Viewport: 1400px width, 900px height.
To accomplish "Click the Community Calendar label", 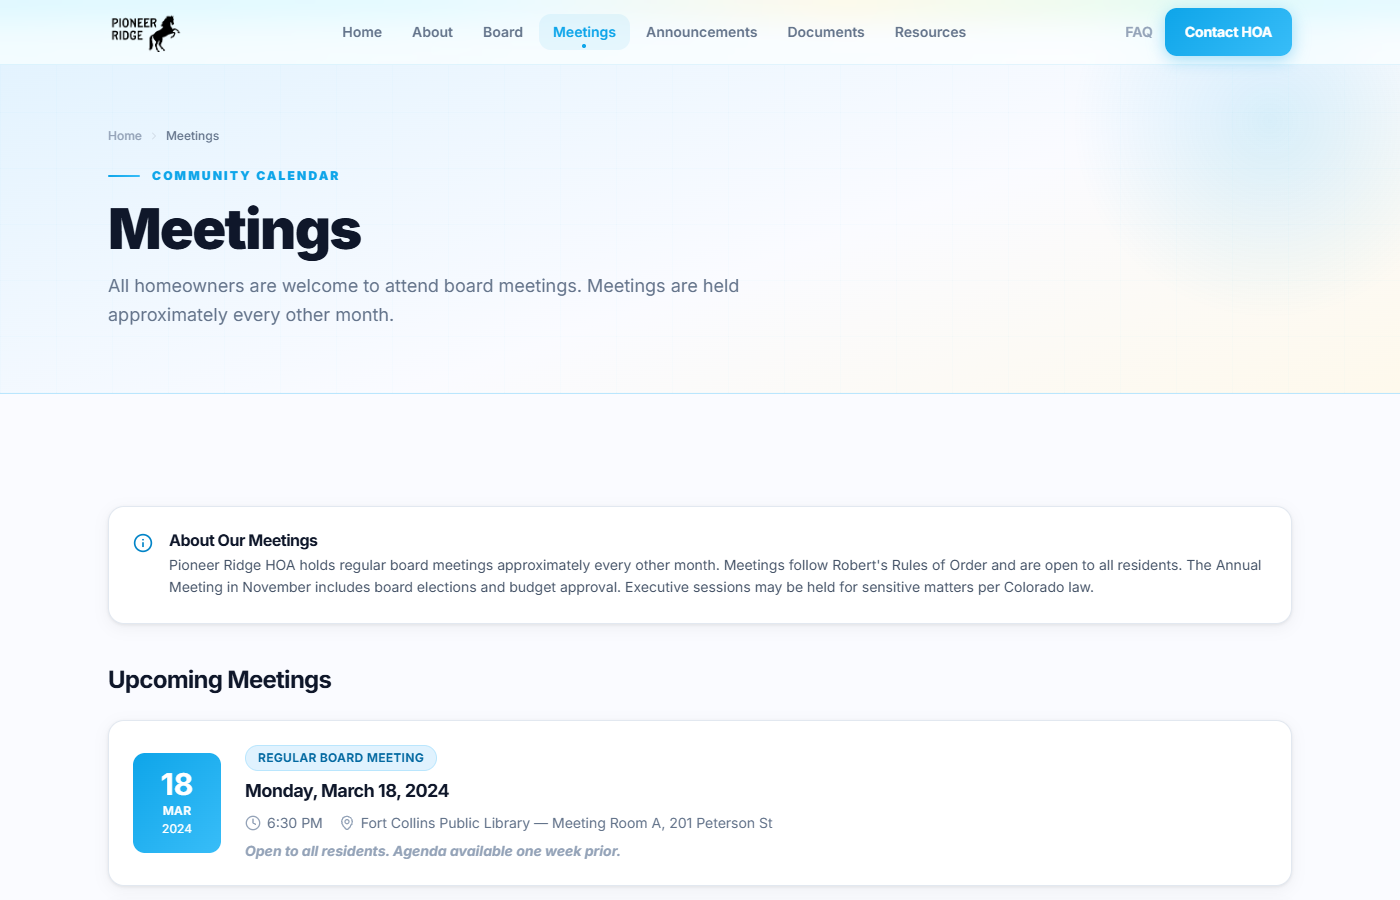I will pyautogui.click(x=246, y=176).
